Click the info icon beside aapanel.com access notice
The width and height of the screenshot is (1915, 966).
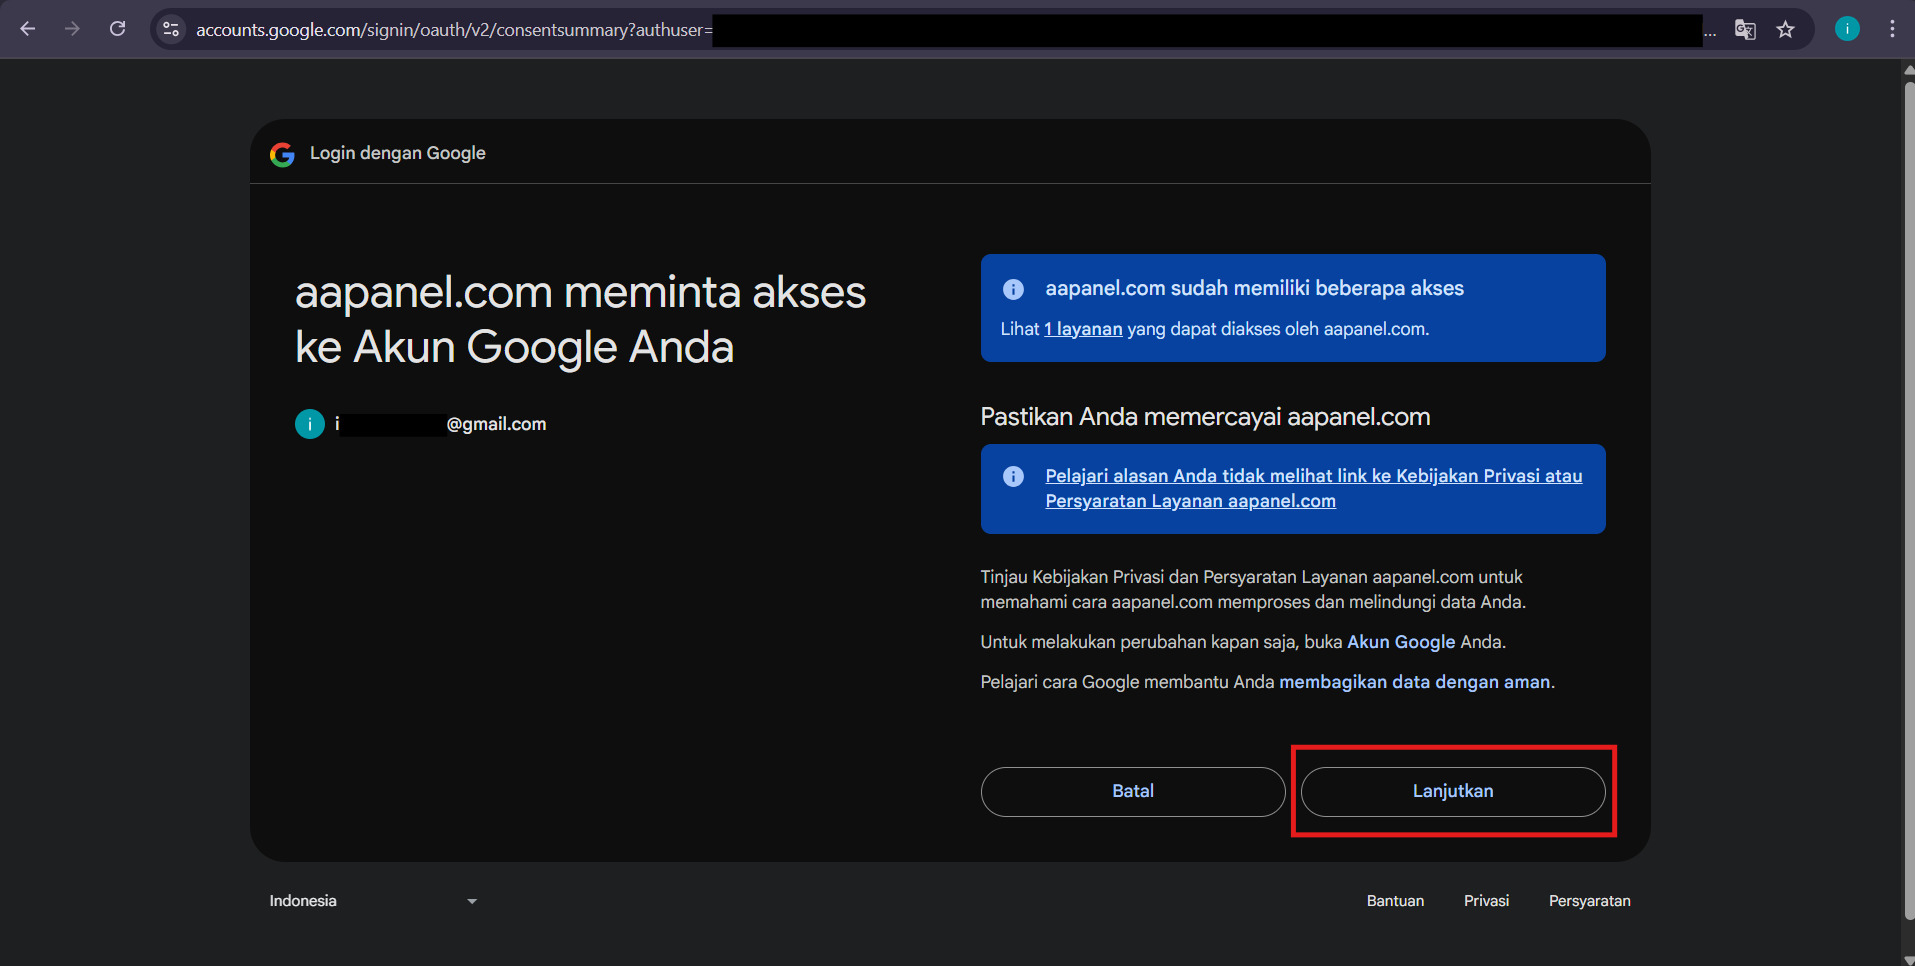pyautogui.click(x=1013, y=289)
